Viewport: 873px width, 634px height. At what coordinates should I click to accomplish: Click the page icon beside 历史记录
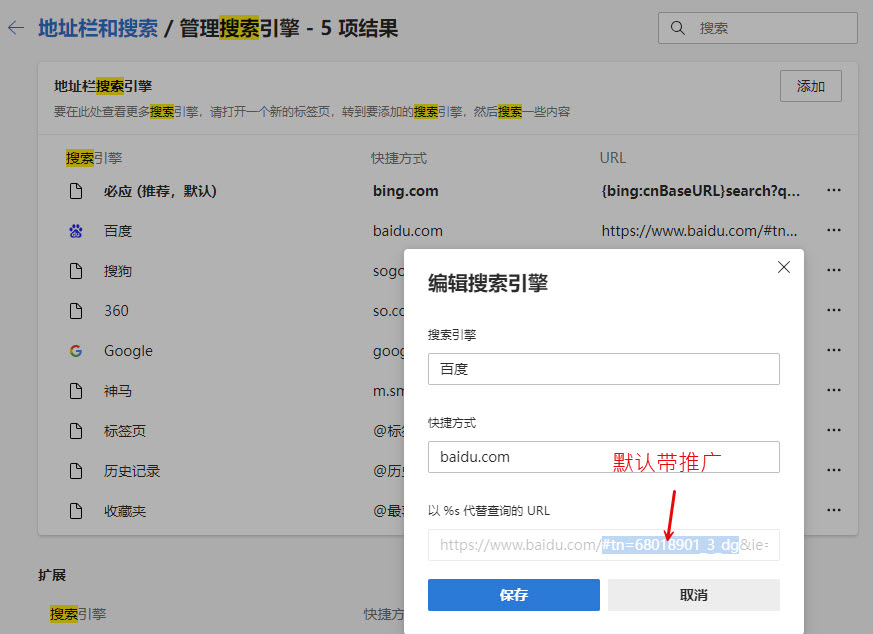point(76,471)
